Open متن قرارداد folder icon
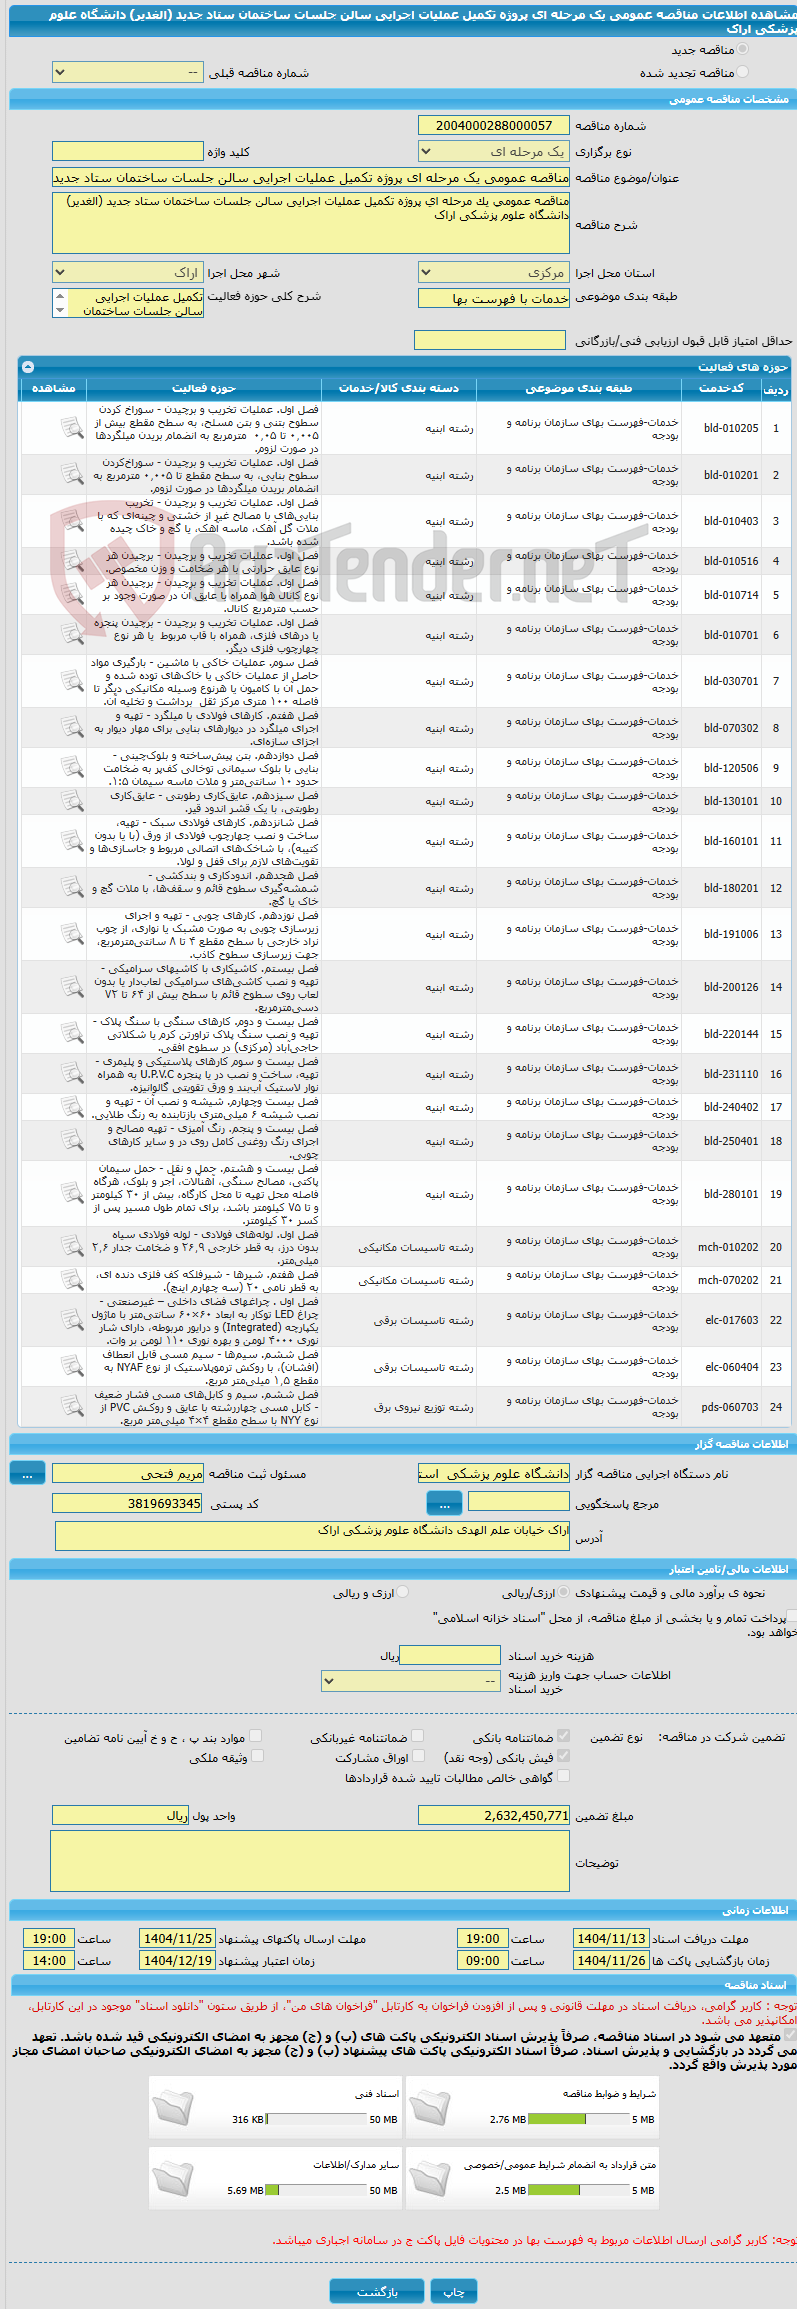 pyautogui.click(x=430, y=2178)
